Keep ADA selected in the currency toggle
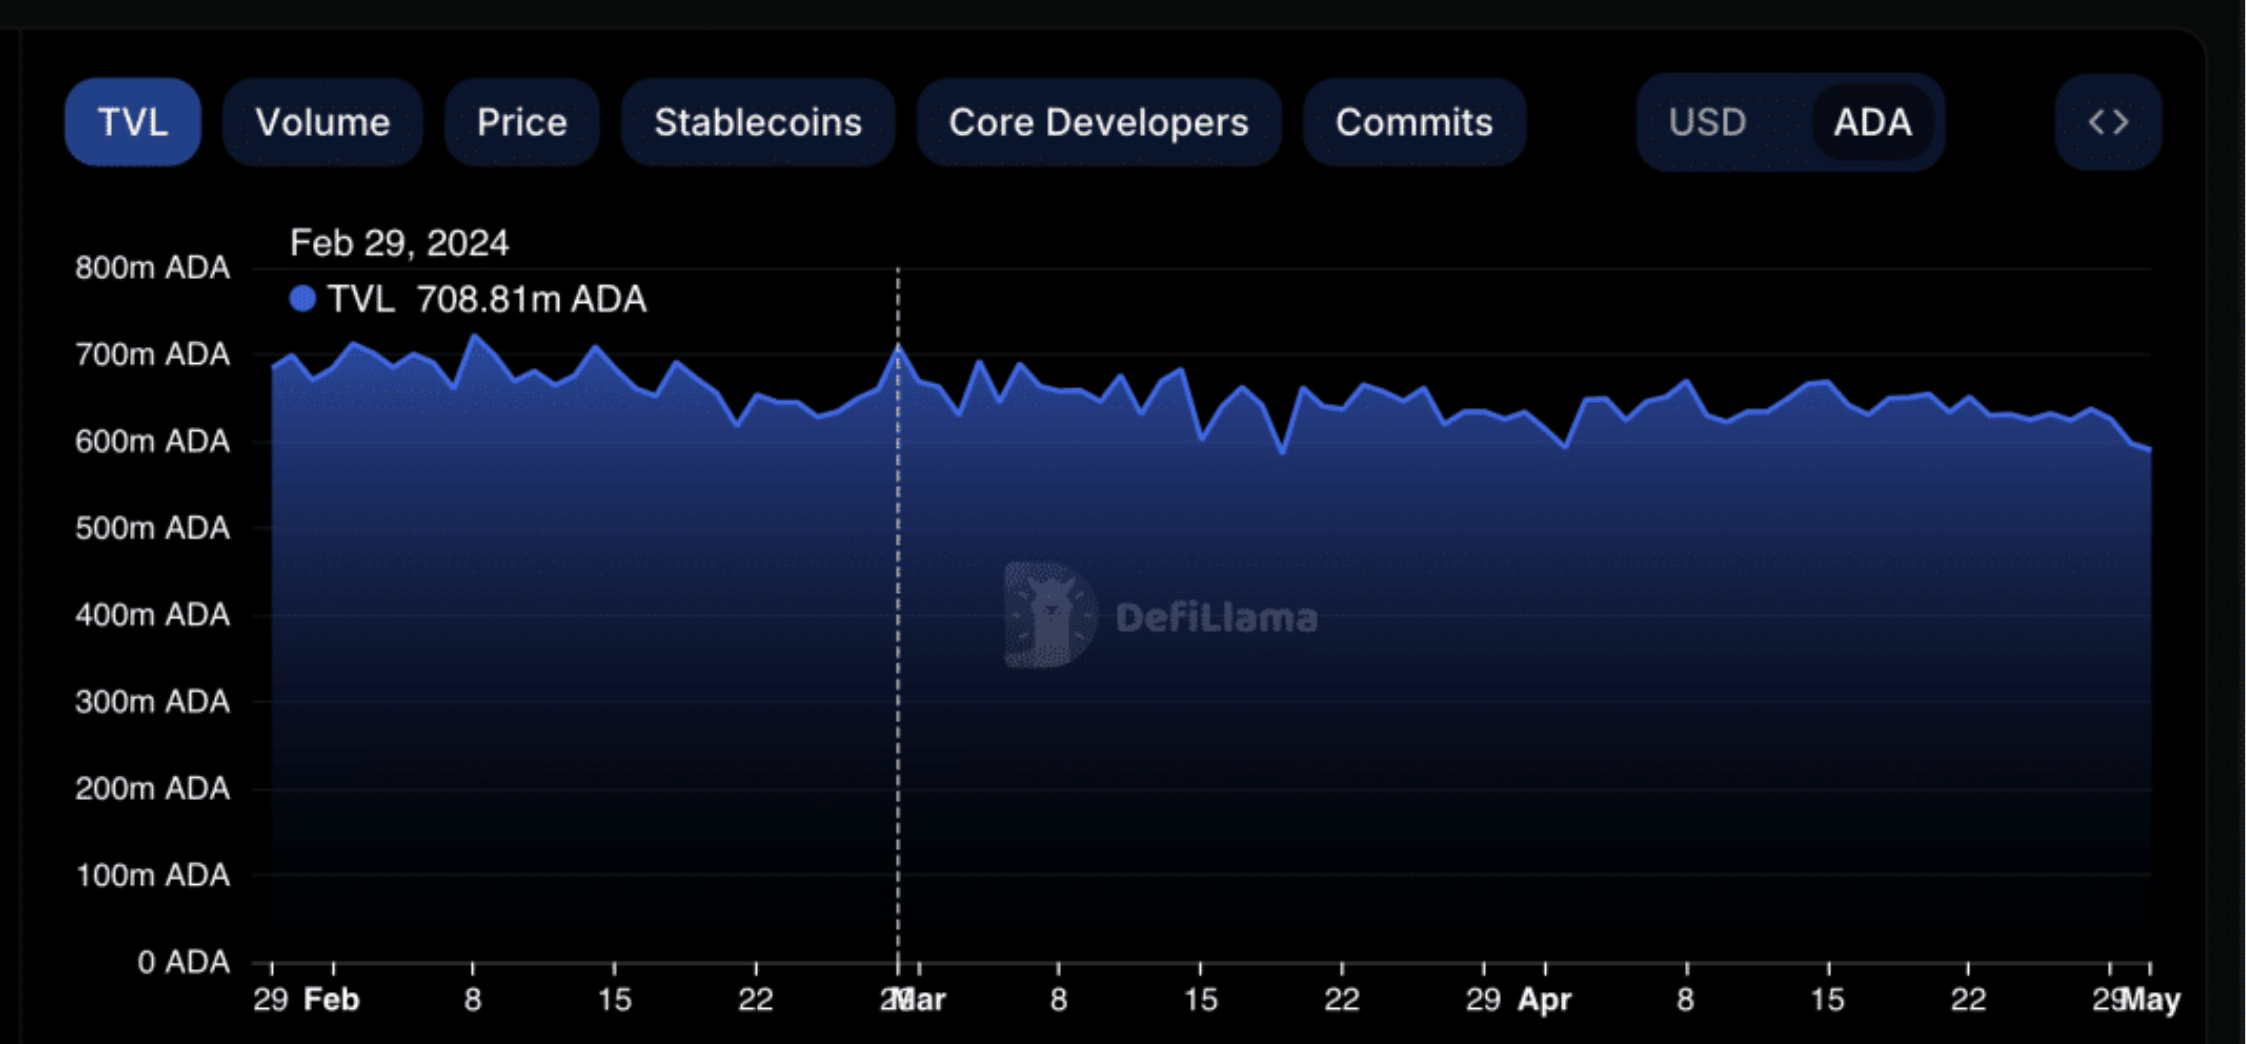The image size is (2246, 1044). (x=1872, y=122)
